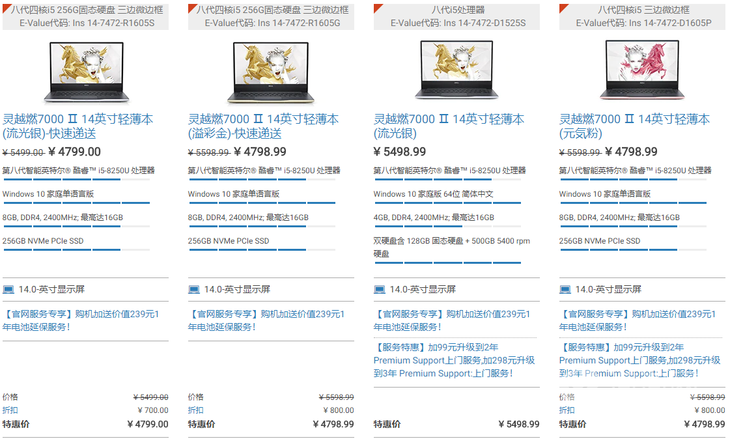
Task: Click the ¥4798.99 price under 元气粉
Action: [631, 152]
